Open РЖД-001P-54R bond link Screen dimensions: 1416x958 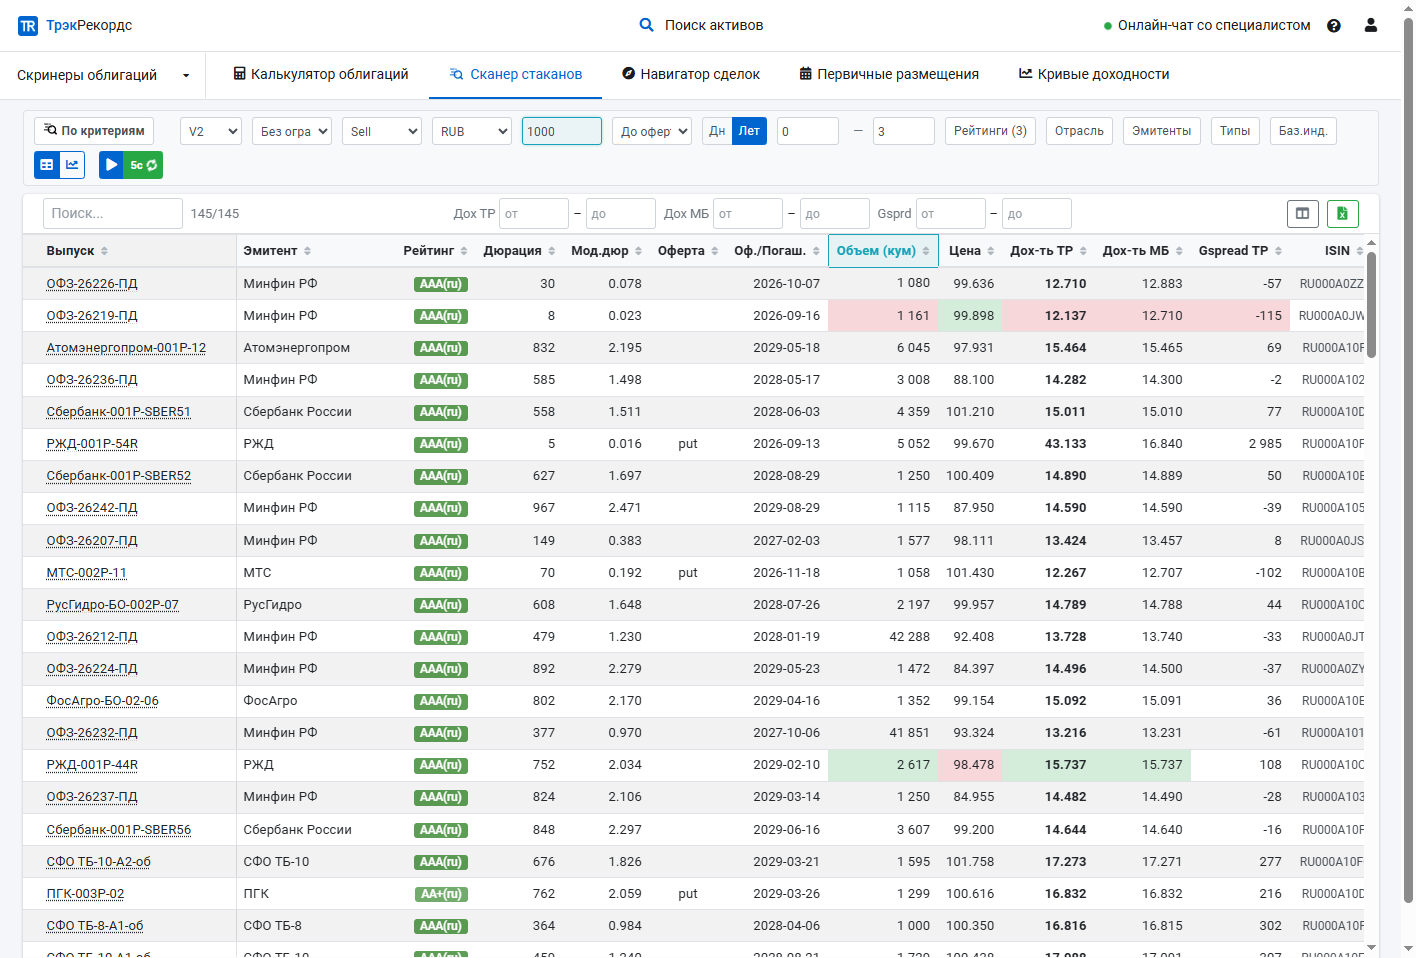(x=92, y=444)
